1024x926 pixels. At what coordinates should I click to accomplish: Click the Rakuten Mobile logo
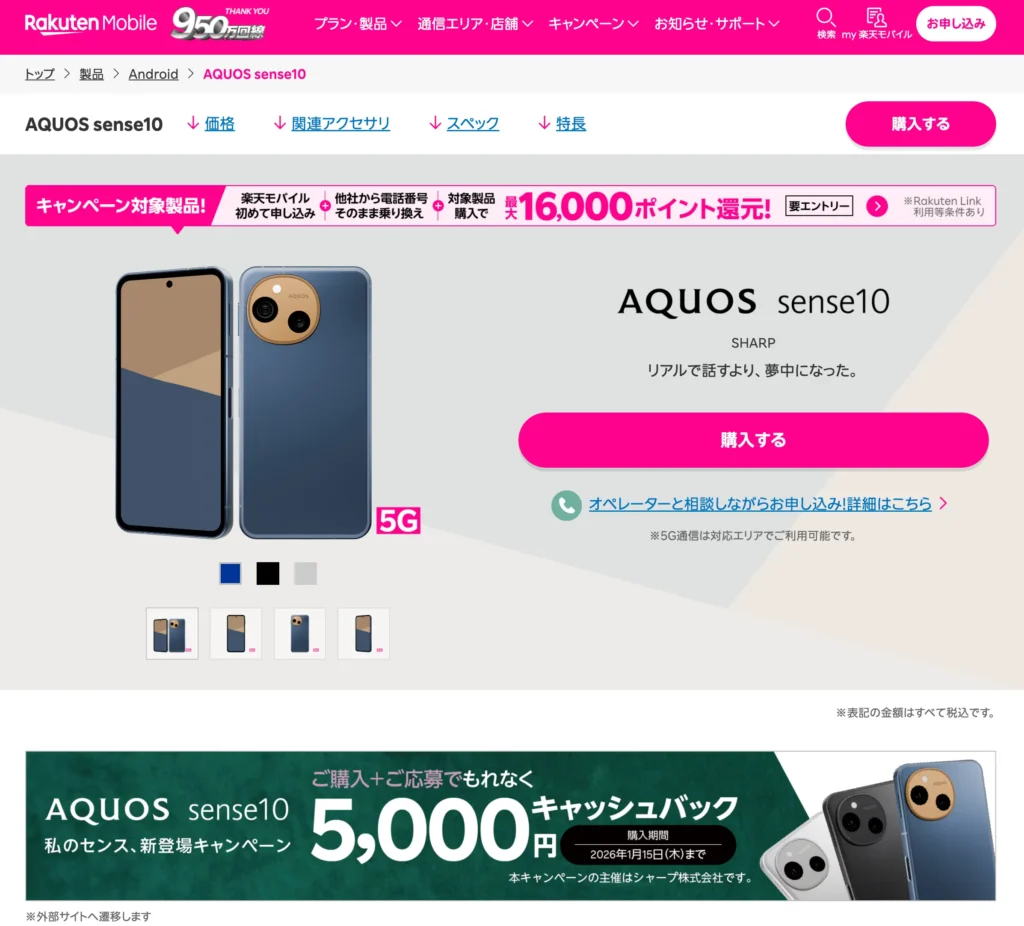pyautogui.click(x=91, y=24)
